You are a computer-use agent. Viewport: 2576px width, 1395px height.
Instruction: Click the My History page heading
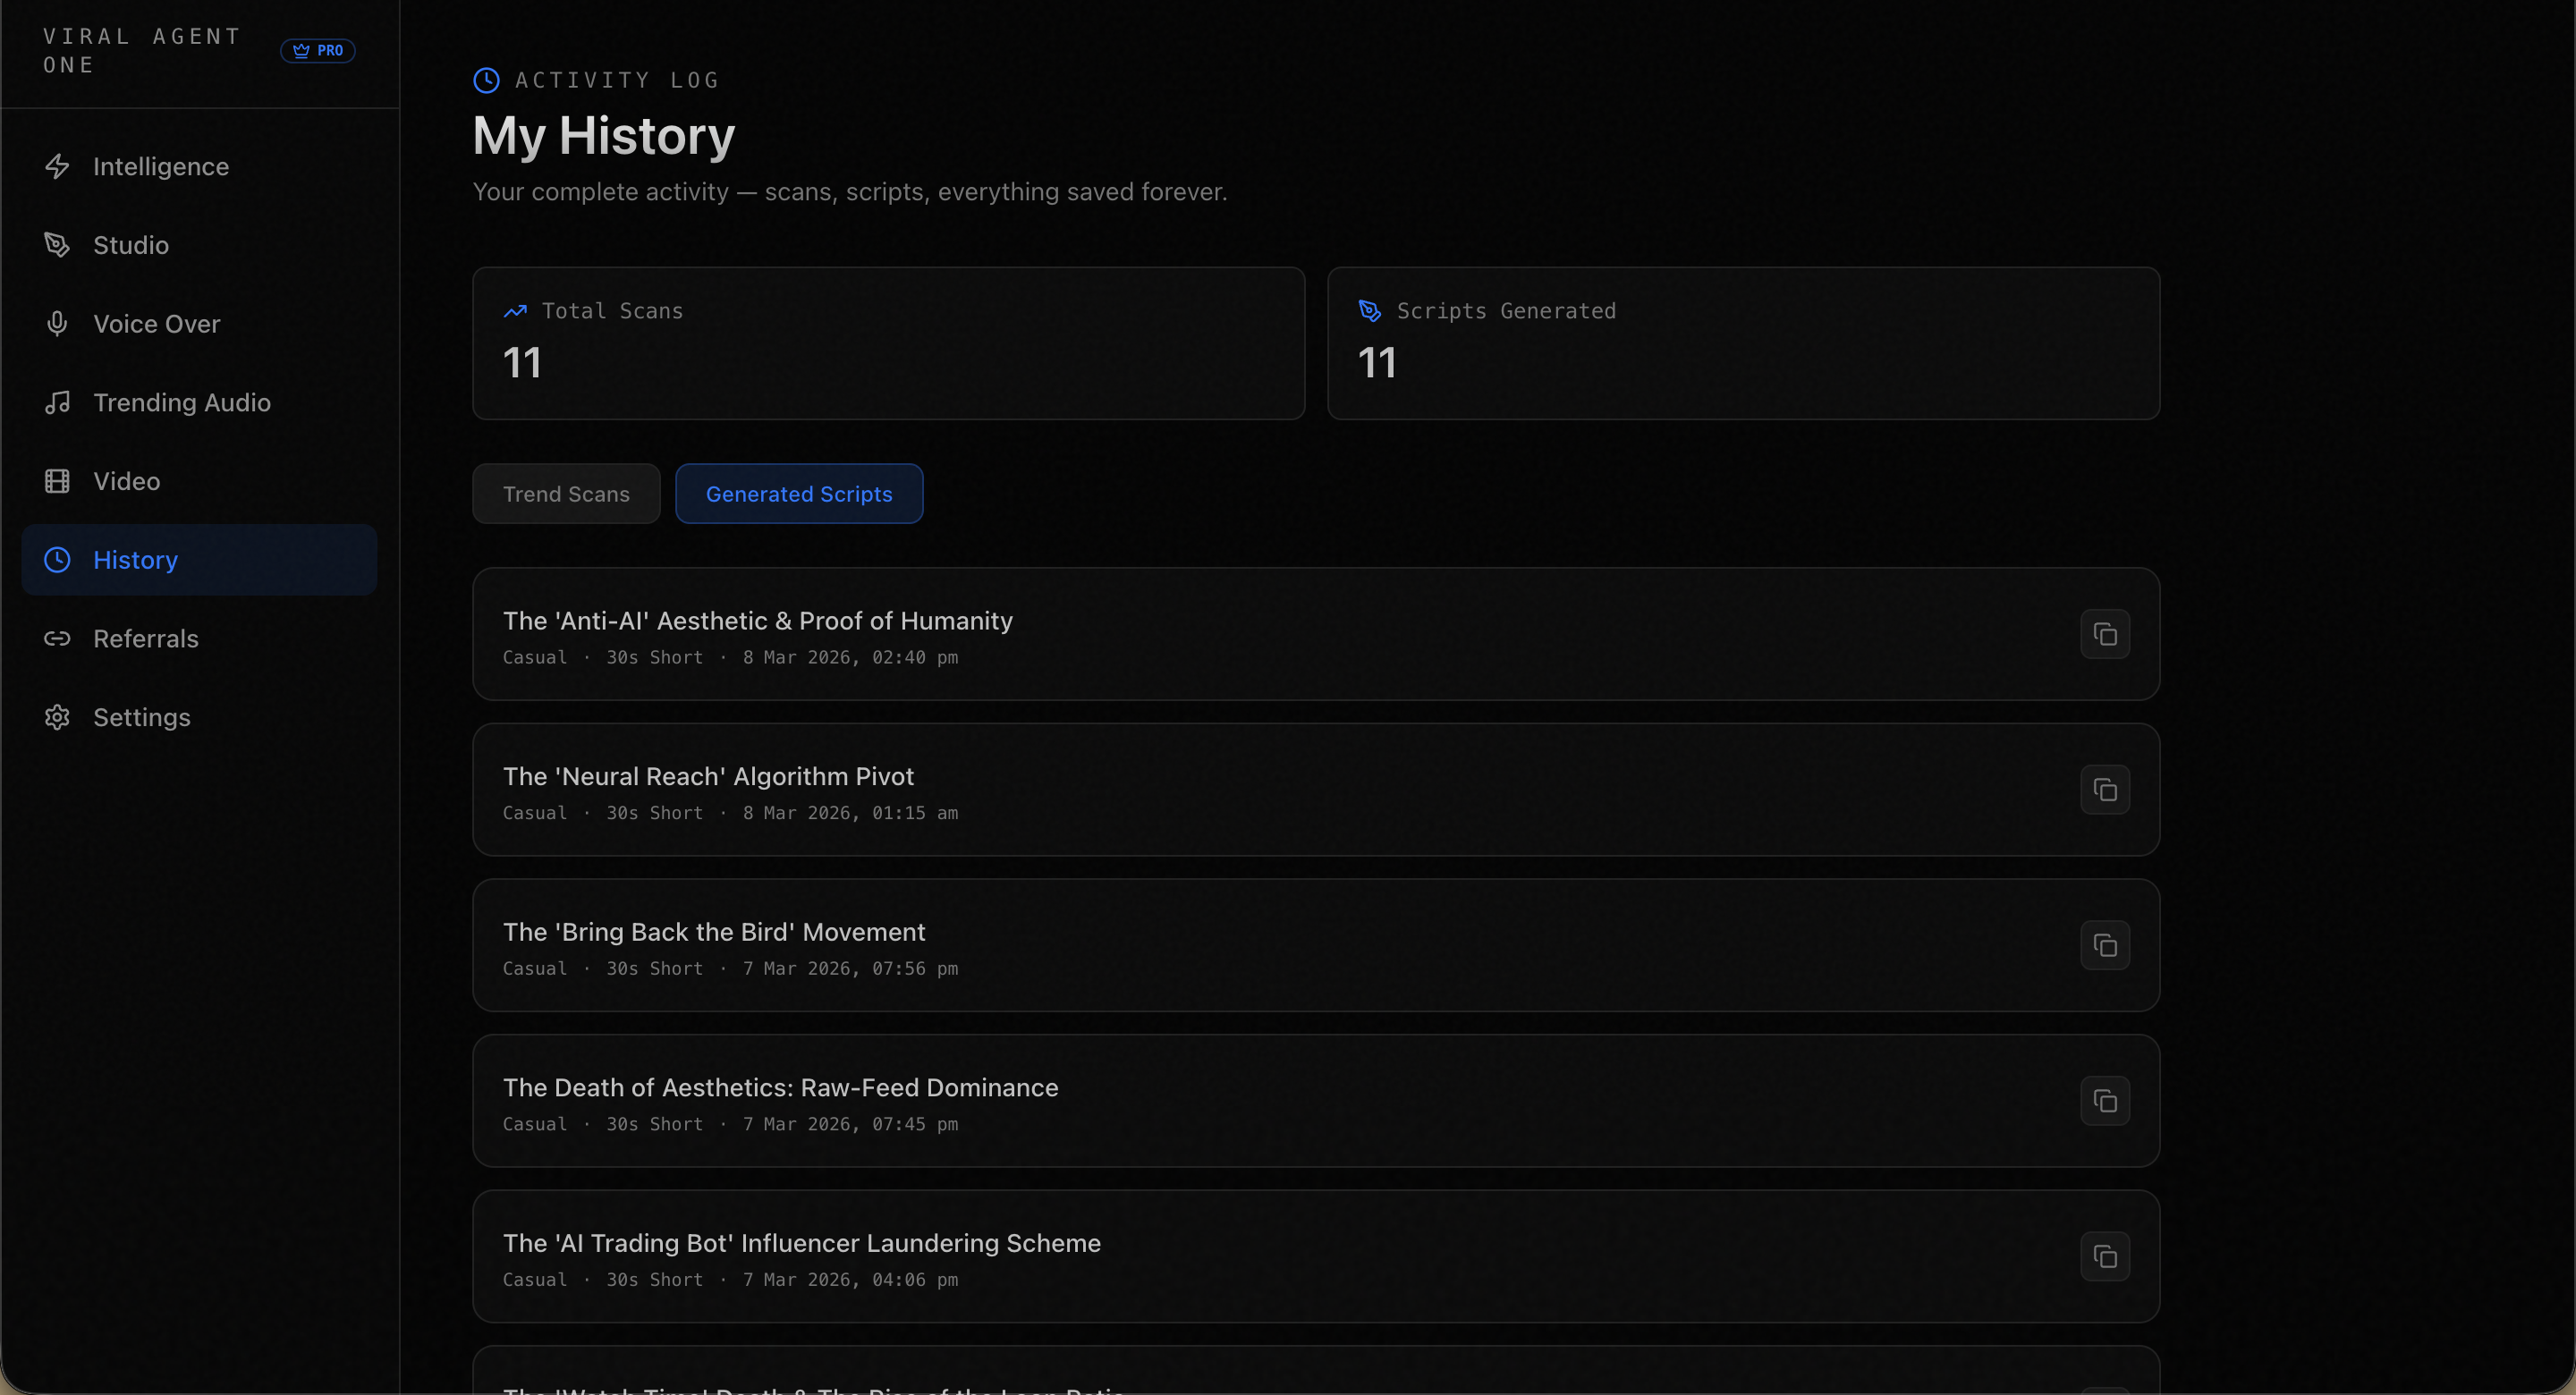(604, 135)
